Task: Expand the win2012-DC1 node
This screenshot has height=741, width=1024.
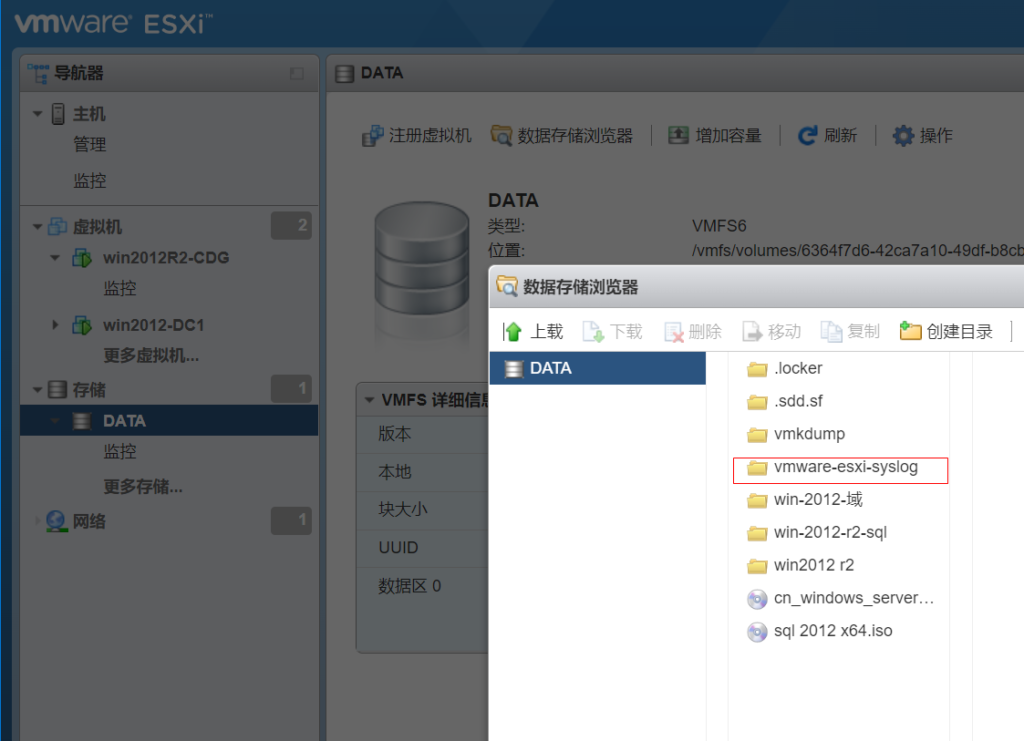Action: (55, 324)
